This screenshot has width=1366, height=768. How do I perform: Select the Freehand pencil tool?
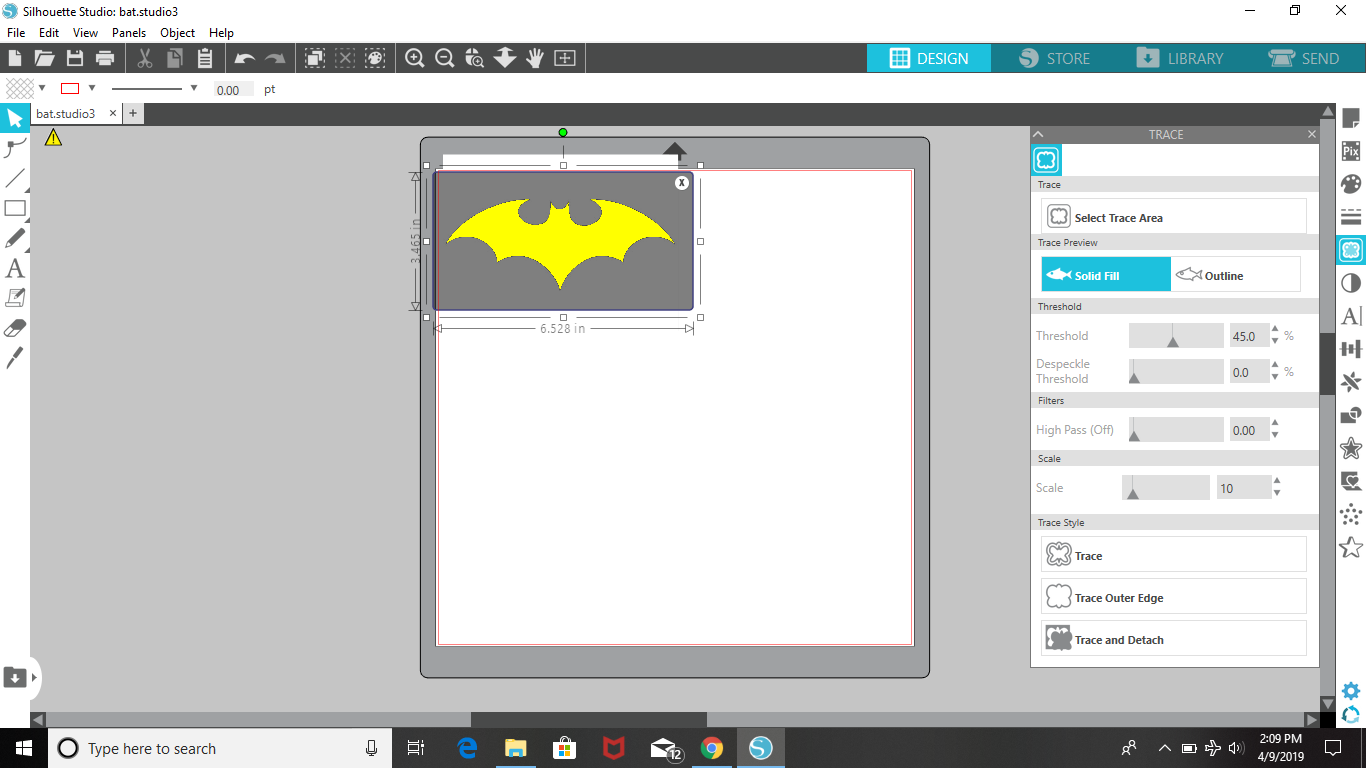pyautogui.click(x=15, y=238)
